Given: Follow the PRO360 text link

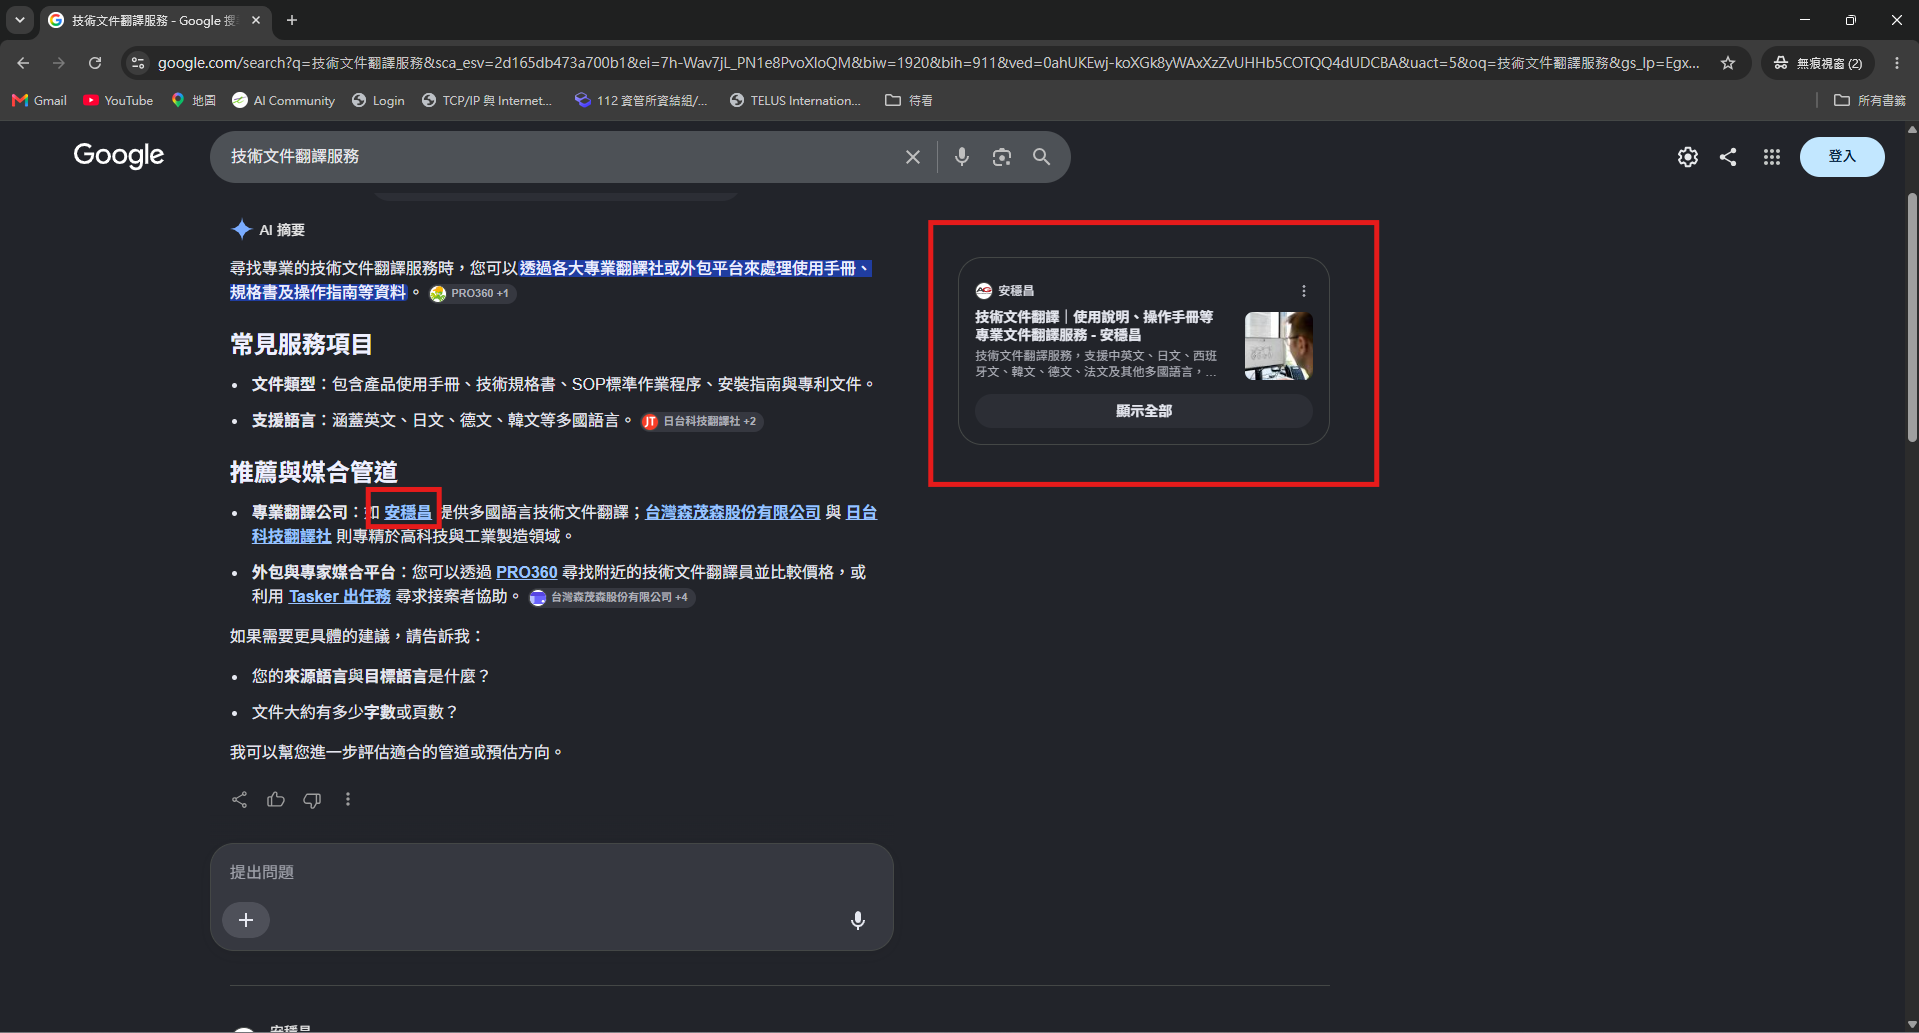Looking at the screenshot, I should 526,572.
